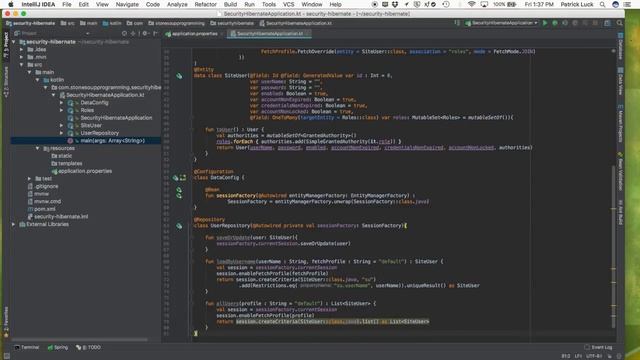The width and height of the screenshot is (640, 360).
Task: Open Search Everywhere magnifier in IDE toolbar
Action: point(620,23)
